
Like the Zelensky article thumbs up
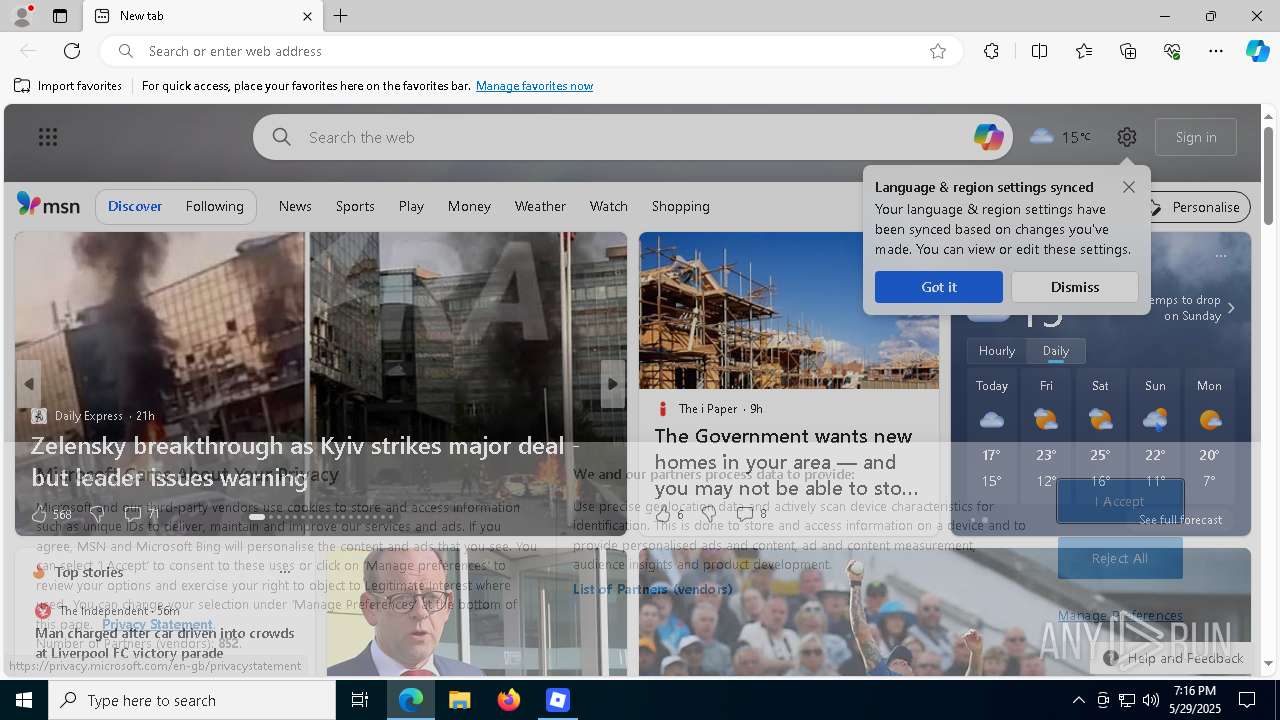40,514
